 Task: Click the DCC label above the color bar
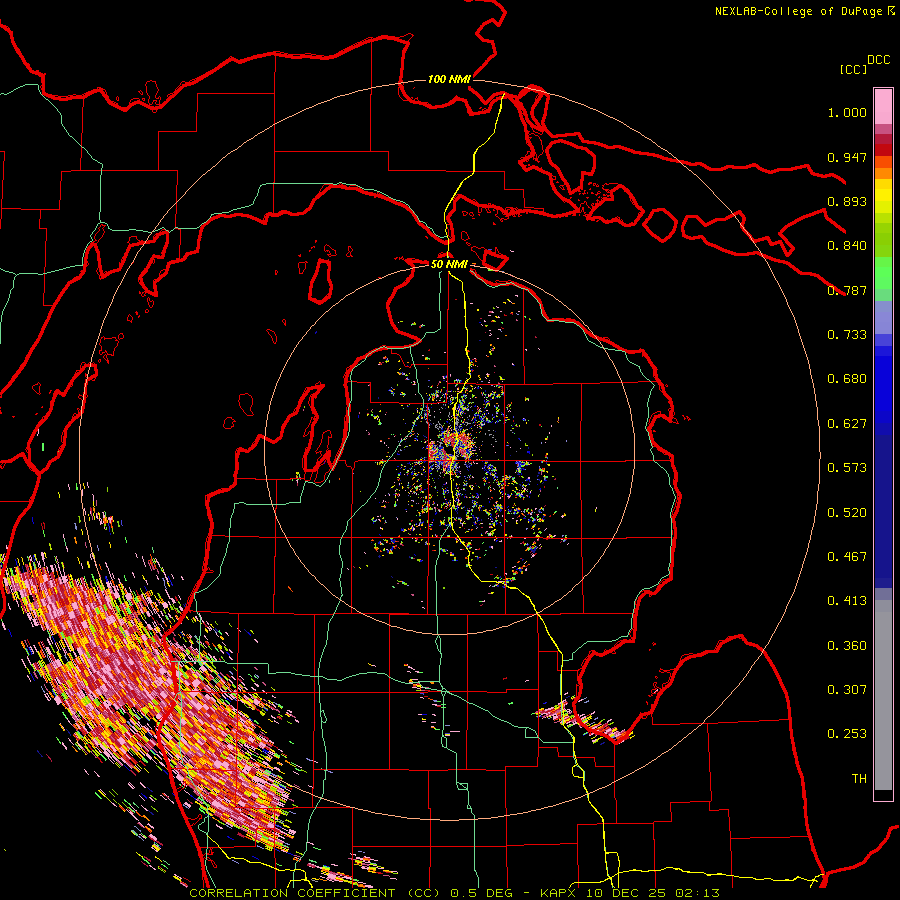point(879,60)
